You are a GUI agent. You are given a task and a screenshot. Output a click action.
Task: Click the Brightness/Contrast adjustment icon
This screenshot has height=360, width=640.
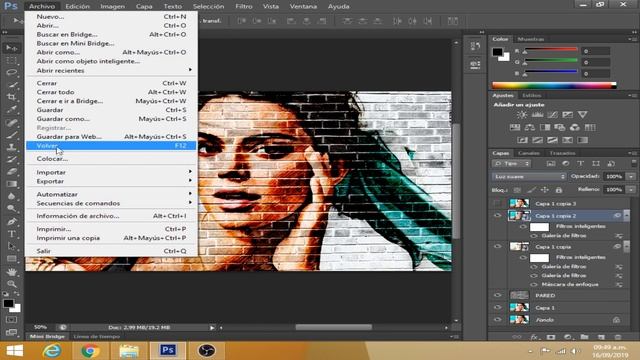point(522,115)
